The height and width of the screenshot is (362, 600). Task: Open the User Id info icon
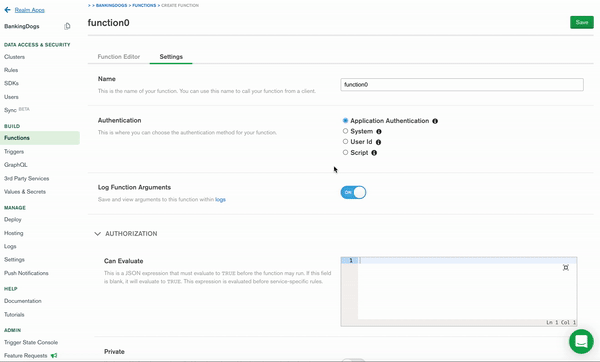coord(378,142)
